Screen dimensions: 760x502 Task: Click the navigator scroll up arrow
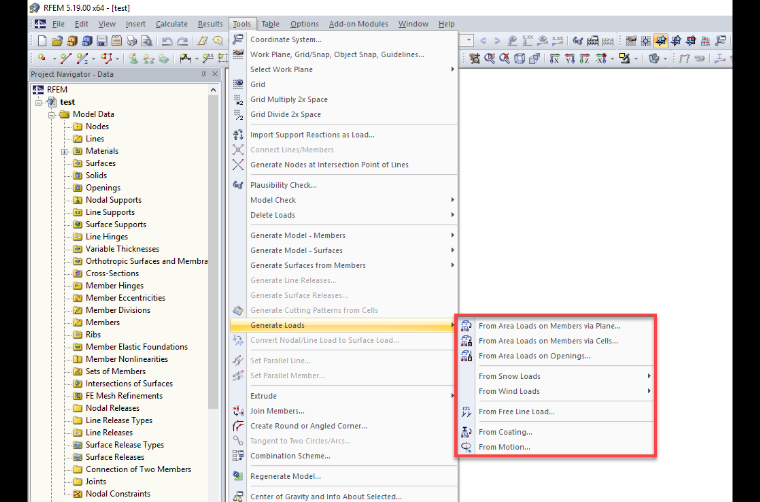(213, 90)
